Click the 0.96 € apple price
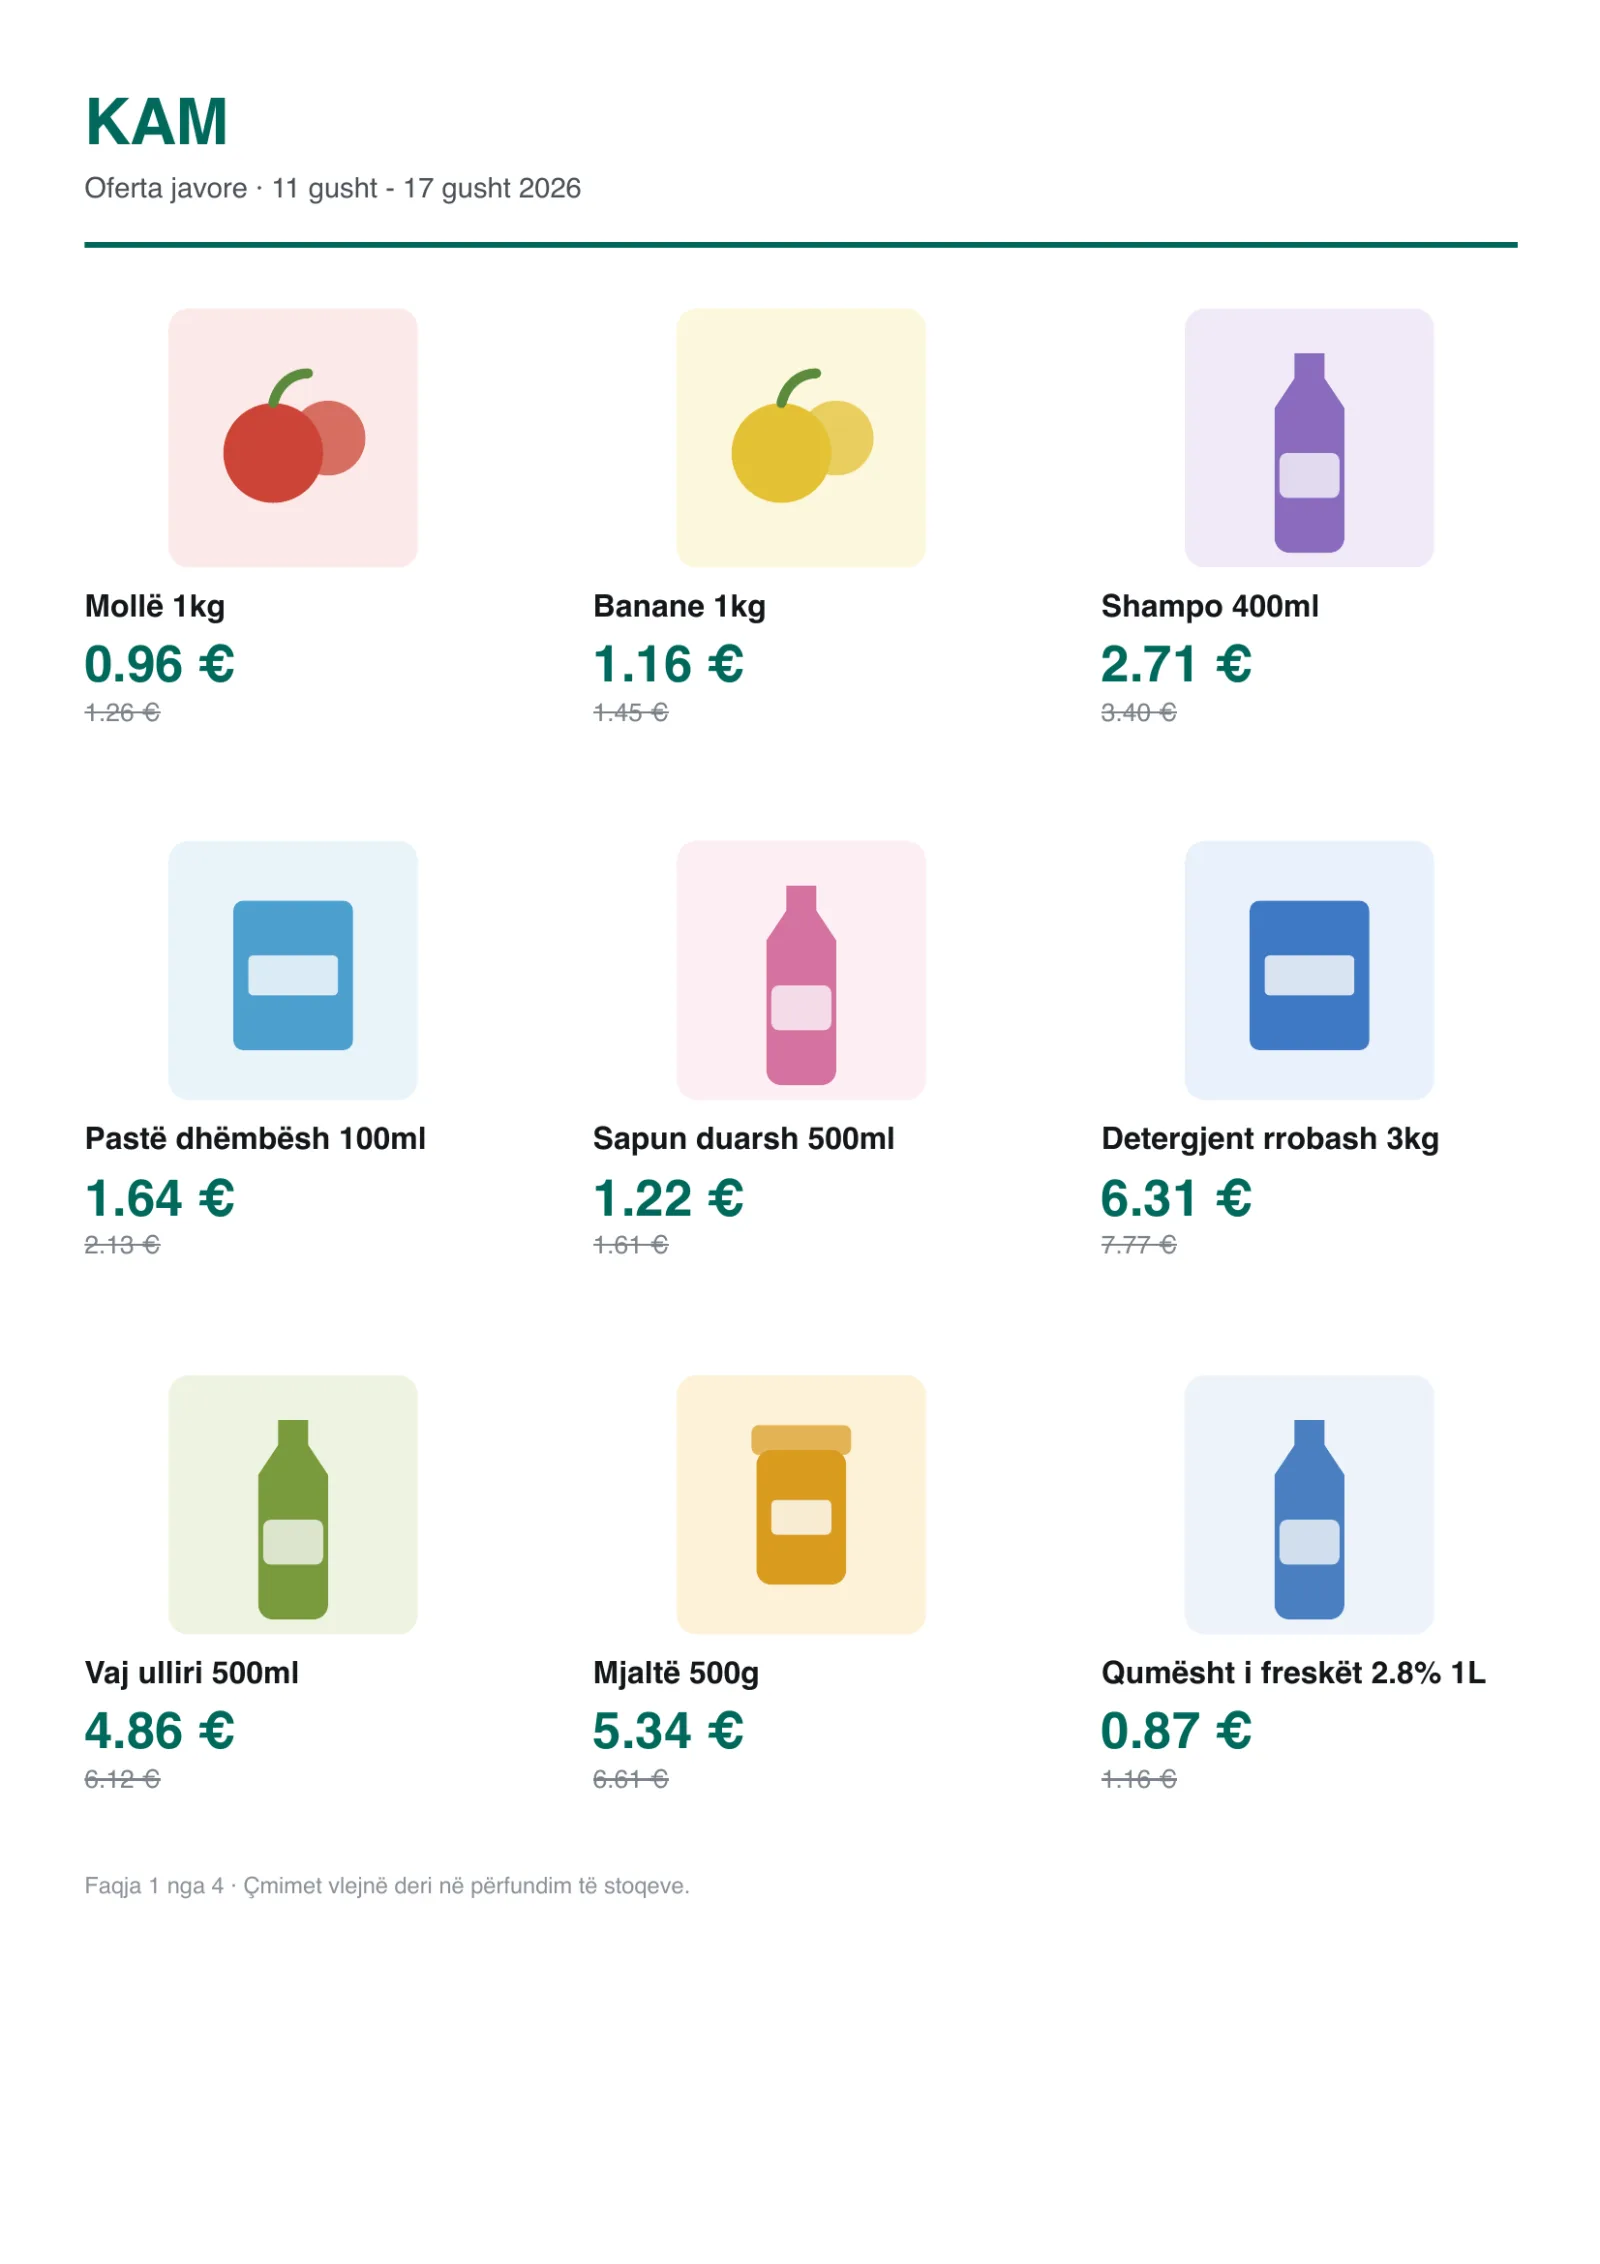Image resolution: width=1600 pixels, height=2264 pixels. [x=160, y=664]
